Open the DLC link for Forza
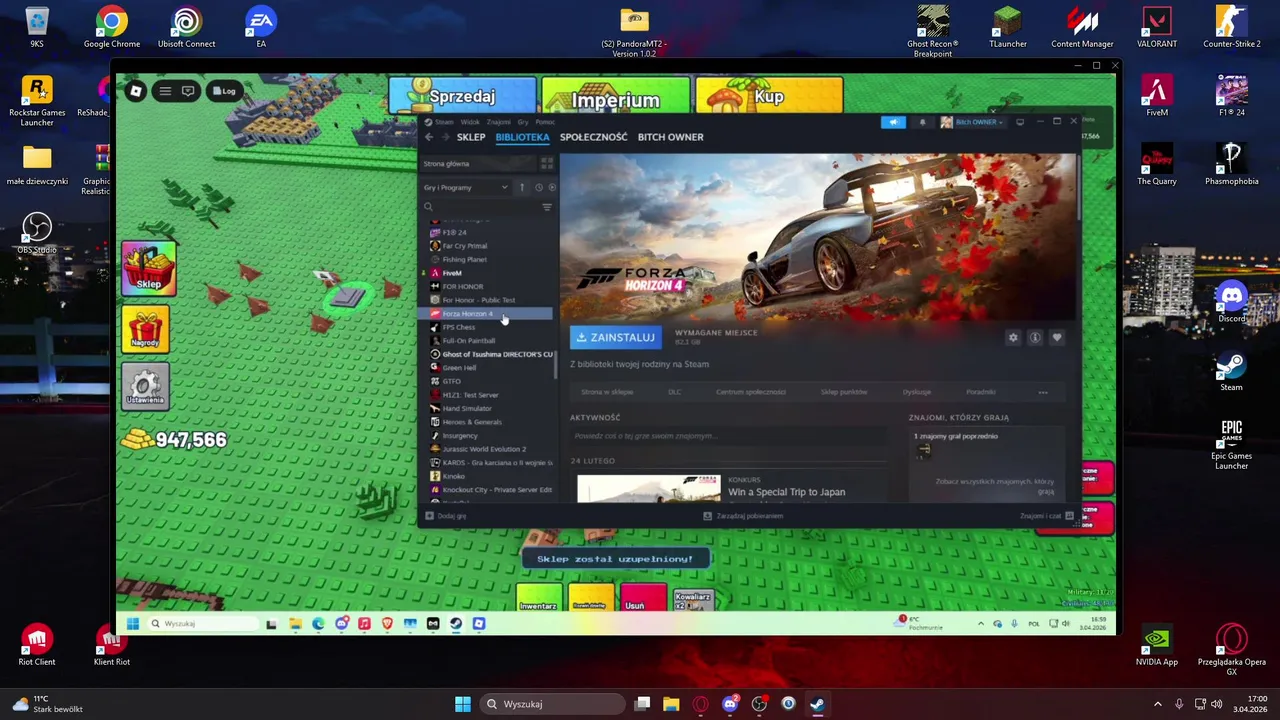This screenshot has height=720, width=1280. point(675,392)
